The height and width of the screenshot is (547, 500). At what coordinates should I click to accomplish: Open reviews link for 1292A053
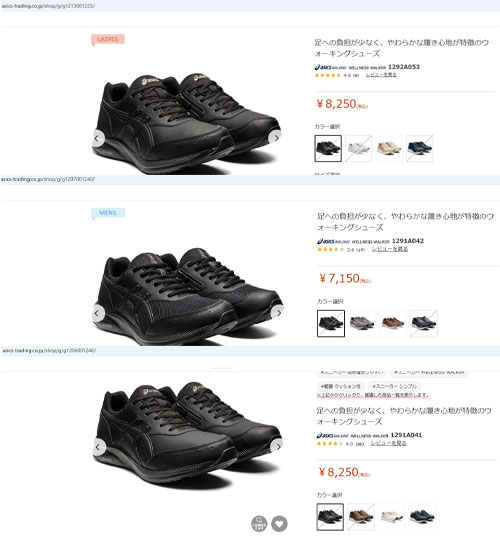(x=381, y=75)
